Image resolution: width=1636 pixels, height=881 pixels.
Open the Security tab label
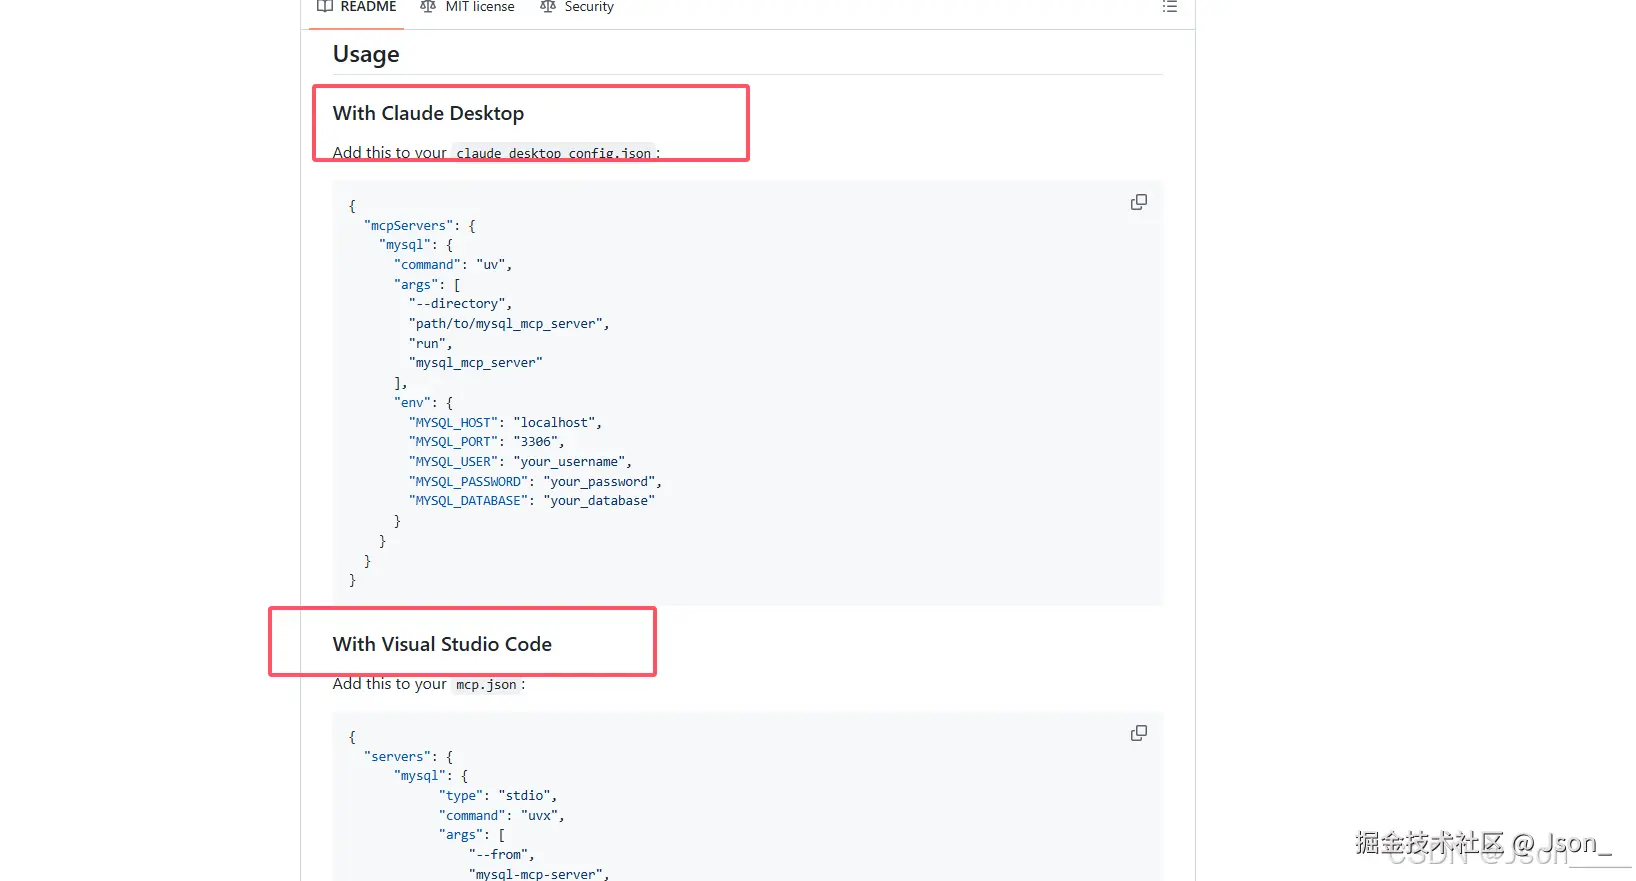coord(589,7)
